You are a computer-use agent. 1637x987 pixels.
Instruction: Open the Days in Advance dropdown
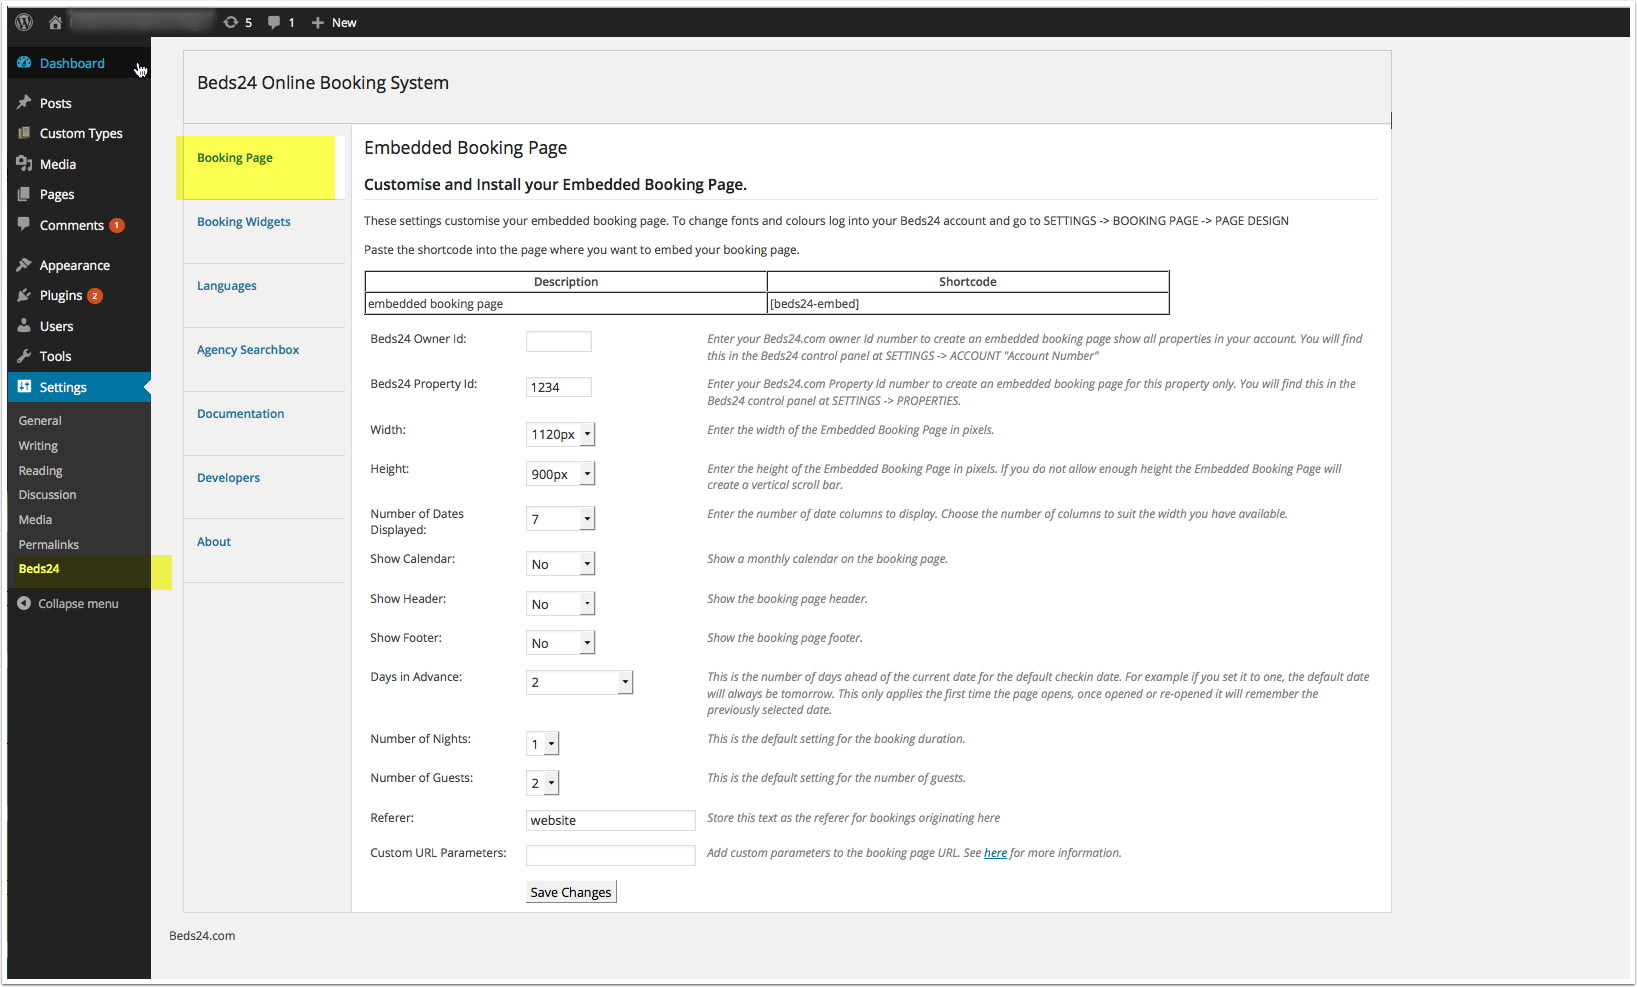coord(579,682)
